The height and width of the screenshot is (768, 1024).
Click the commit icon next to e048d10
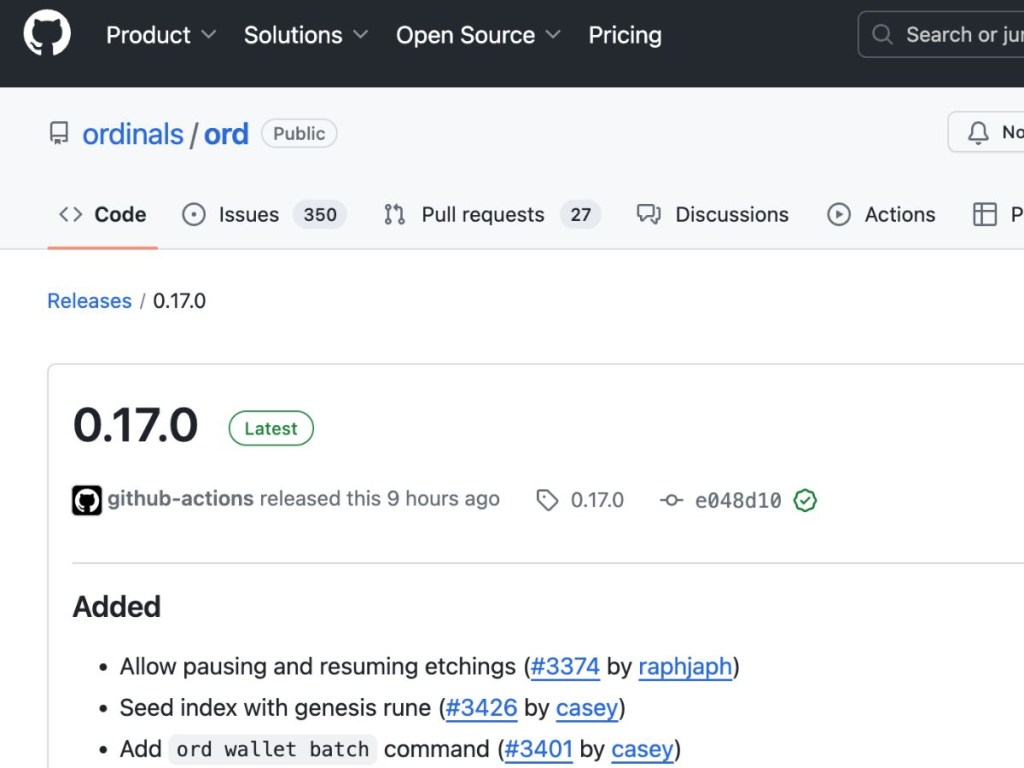pos(671,500)
